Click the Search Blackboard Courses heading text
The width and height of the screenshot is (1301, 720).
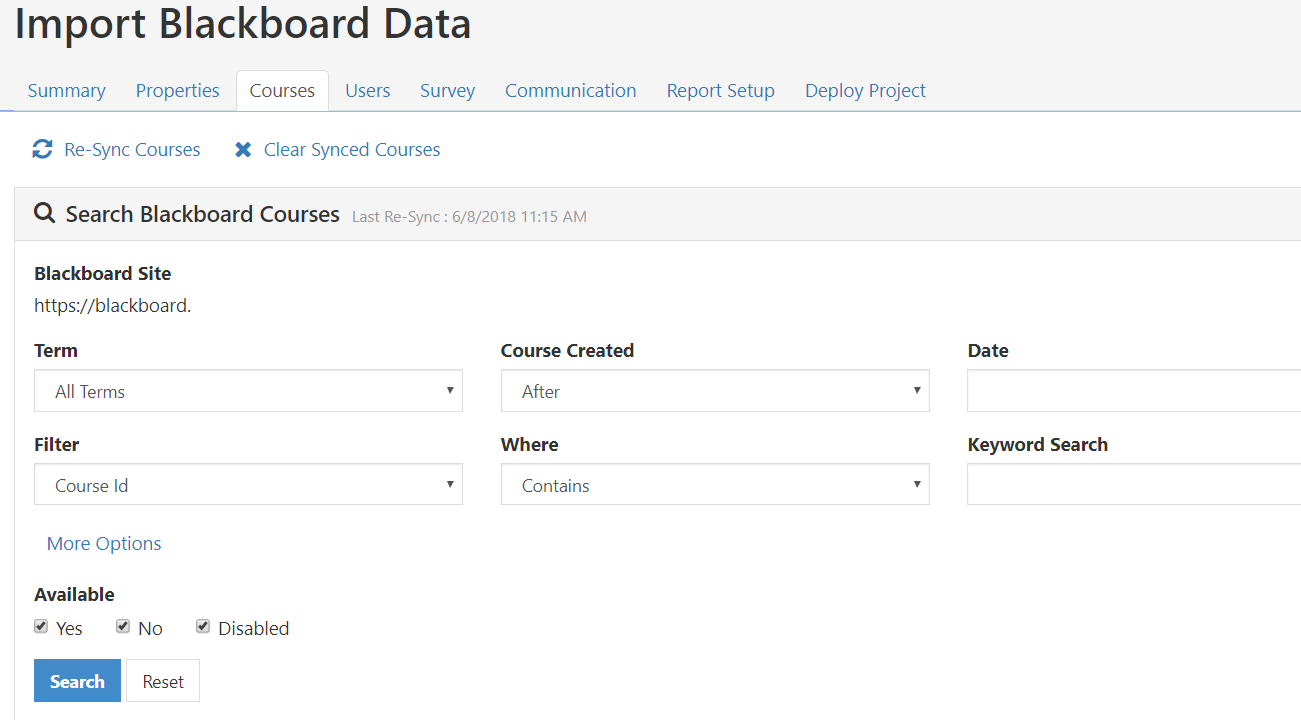(203, 214)
